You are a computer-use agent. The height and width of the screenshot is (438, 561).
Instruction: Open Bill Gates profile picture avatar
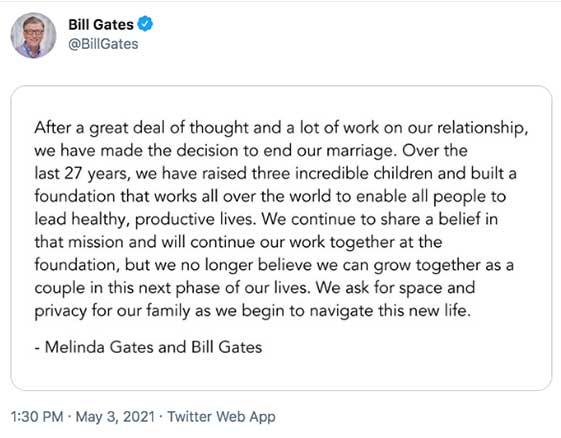(x=33, y=35)
